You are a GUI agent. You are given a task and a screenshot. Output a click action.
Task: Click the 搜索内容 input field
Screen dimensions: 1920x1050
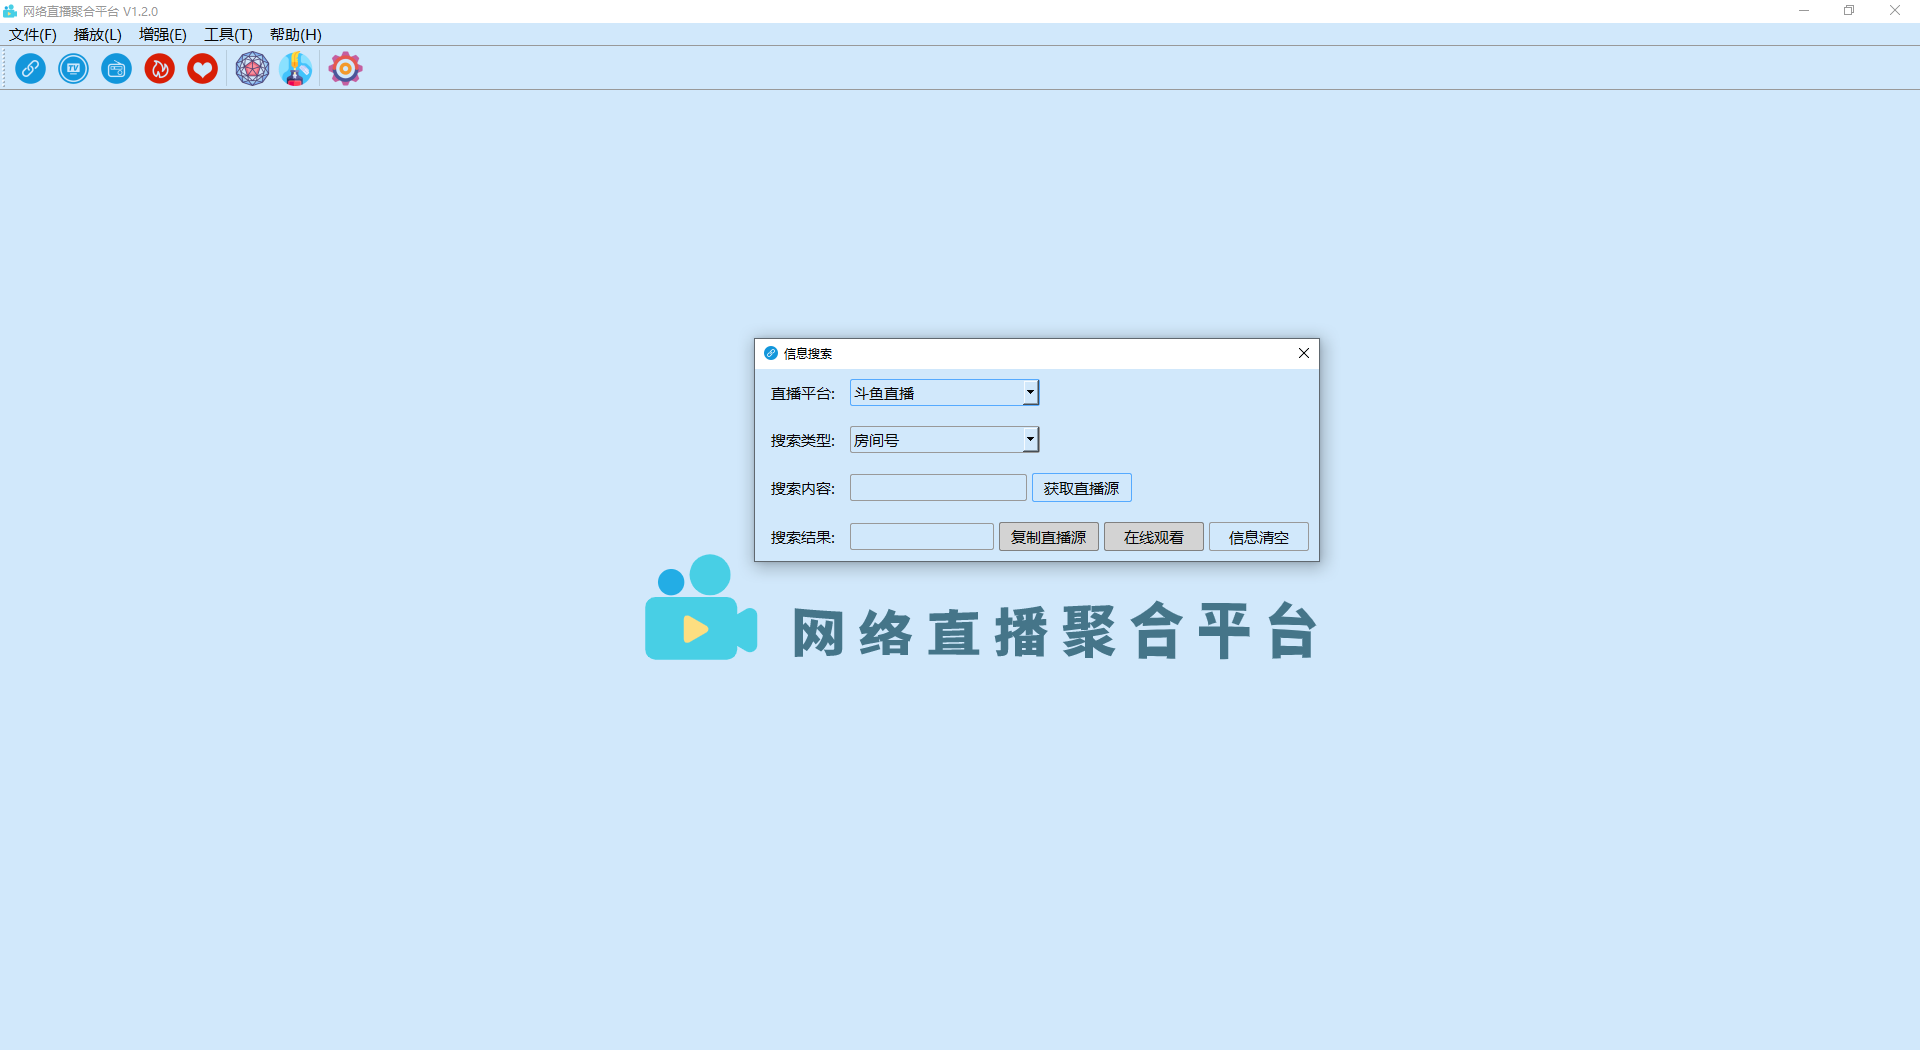click(x=938, y=488)
